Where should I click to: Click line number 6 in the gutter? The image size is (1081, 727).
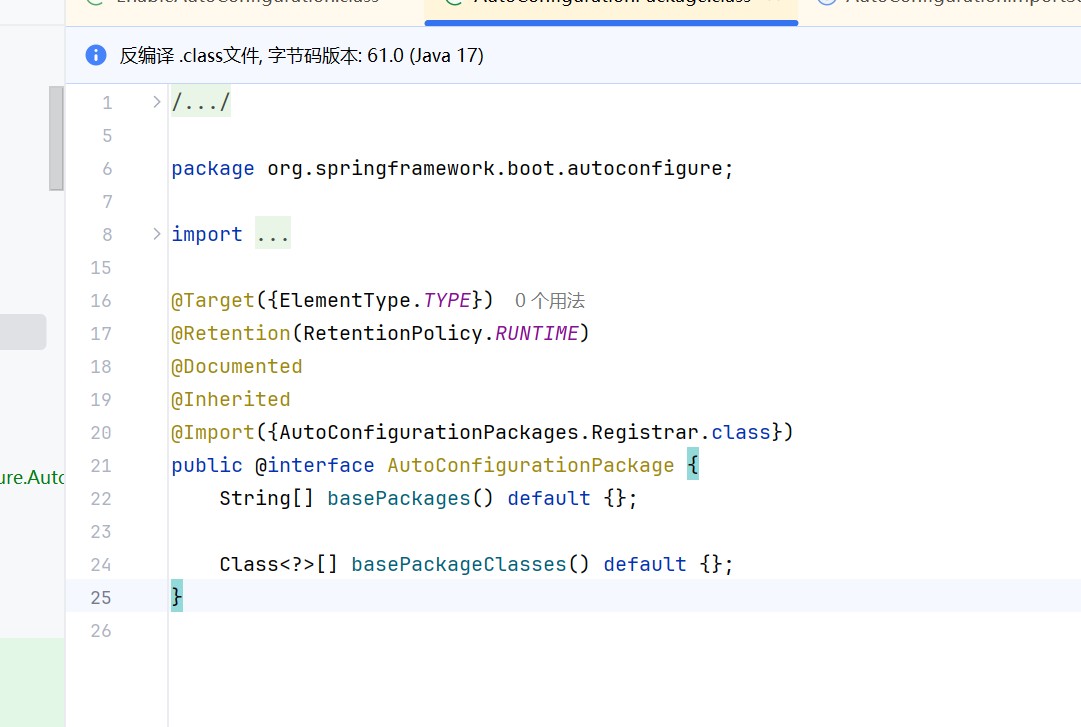107,169
